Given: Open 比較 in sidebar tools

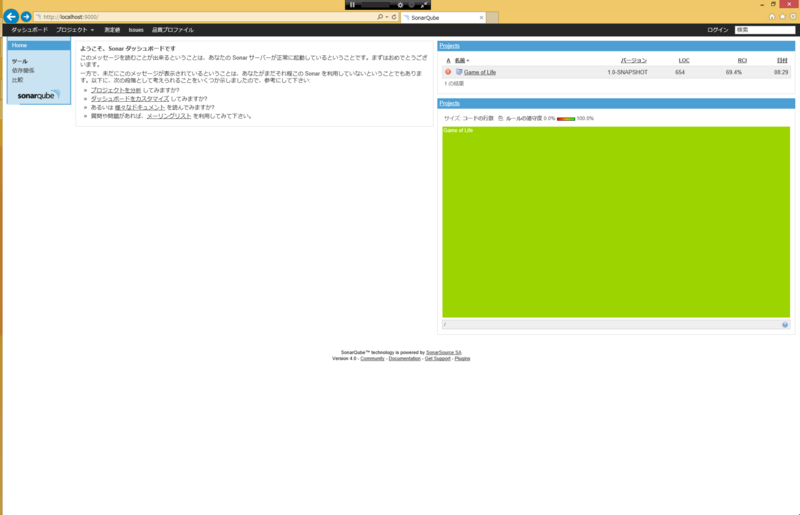Looking at the screenshot, I should point(17,80).
